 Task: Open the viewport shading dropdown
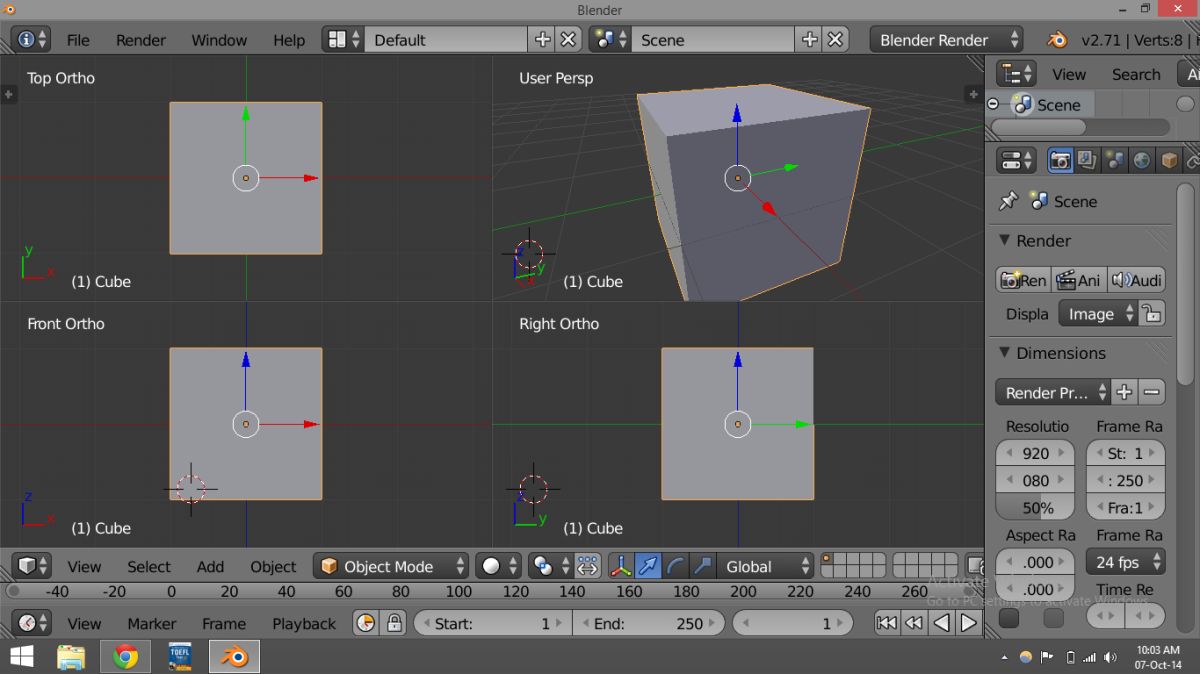tap(498, 566)
